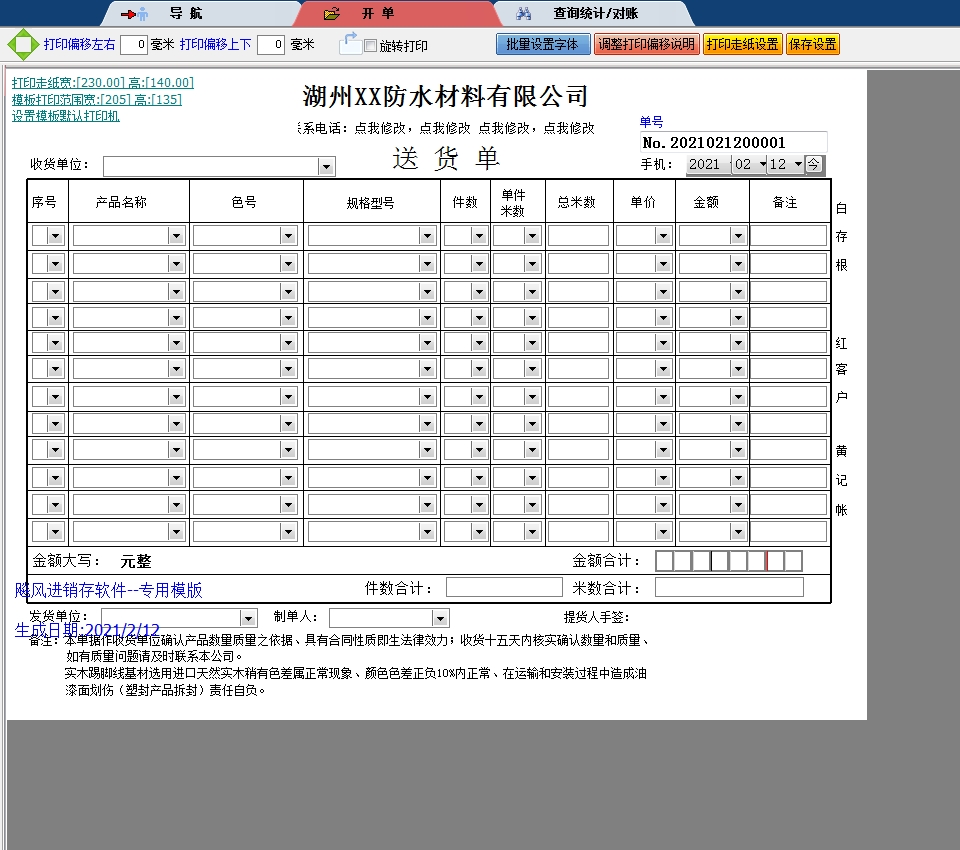Open the month dropdown in date field
Image resolution: width=960 pixels, height=850 pixels.
[x=762, y=164]
